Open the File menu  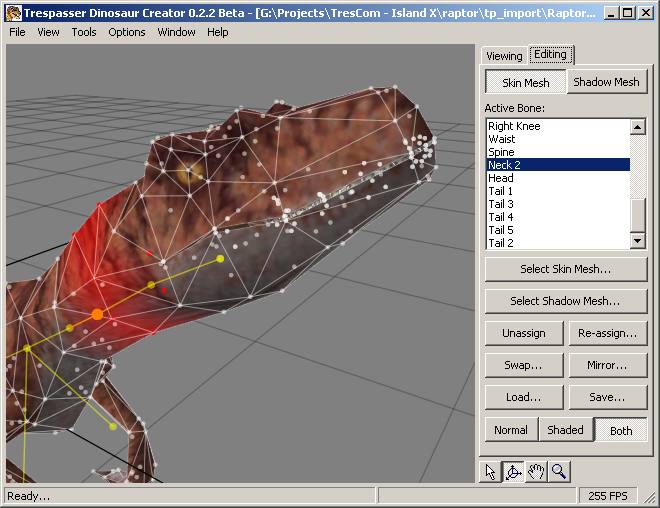[x=17, y=32]
